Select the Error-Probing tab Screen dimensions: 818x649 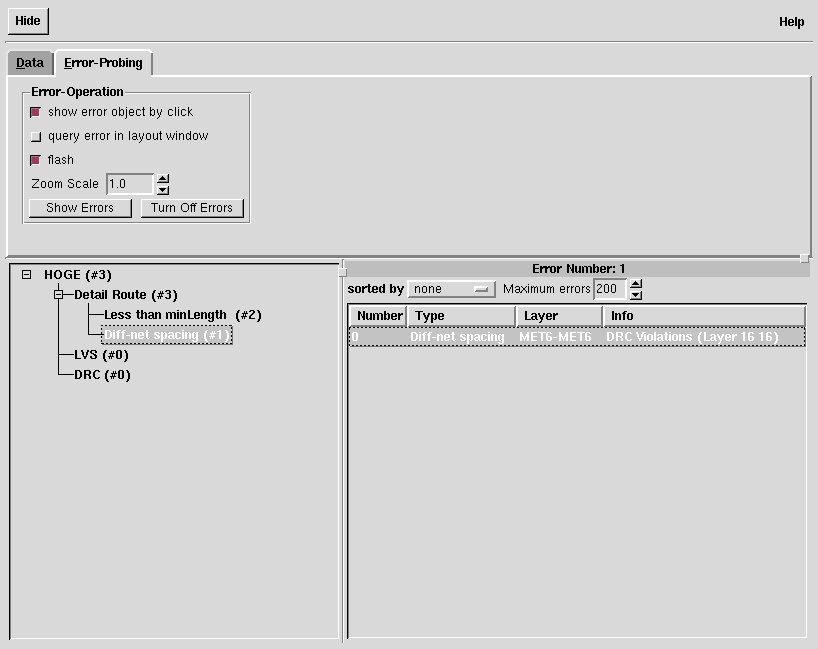[x=103, y=63]
